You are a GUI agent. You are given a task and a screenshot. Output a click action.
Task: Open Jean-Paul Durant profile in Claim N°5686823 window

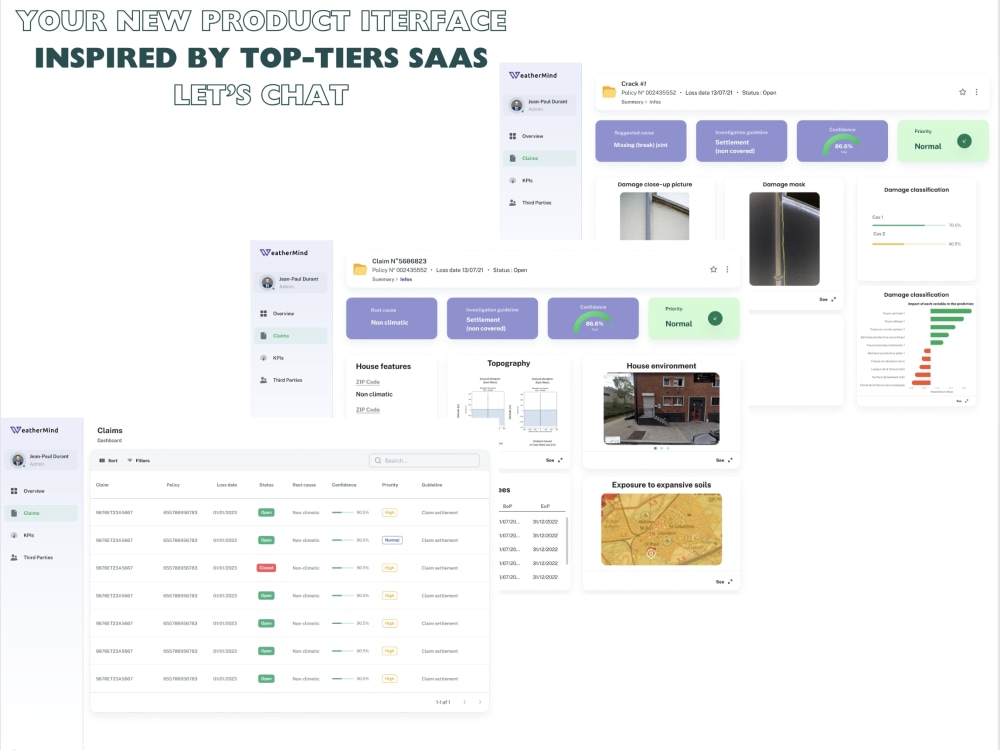(x=290, y=283)
